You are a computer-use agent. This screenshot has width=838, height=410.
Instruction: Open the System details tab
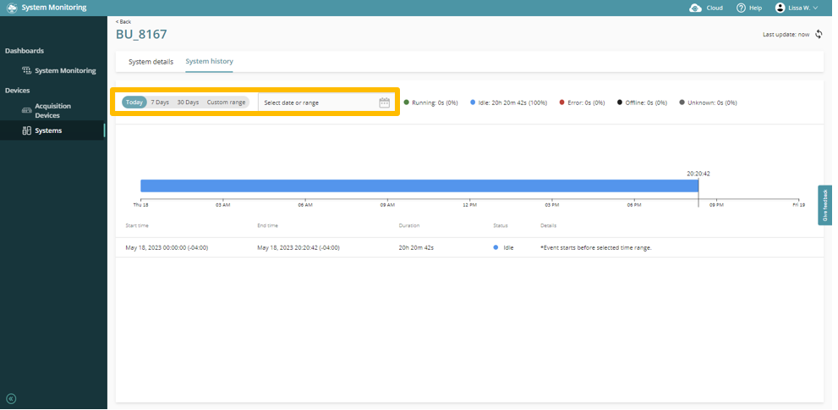tap(151, 62)
